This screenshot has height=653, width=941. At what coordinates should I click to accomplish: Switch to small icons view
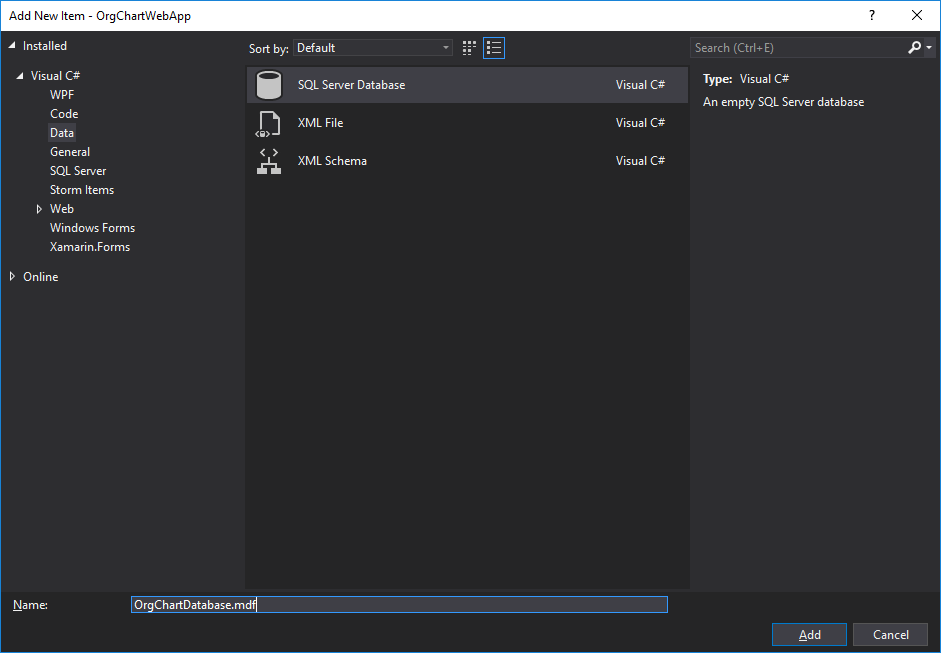pos(468,47)
